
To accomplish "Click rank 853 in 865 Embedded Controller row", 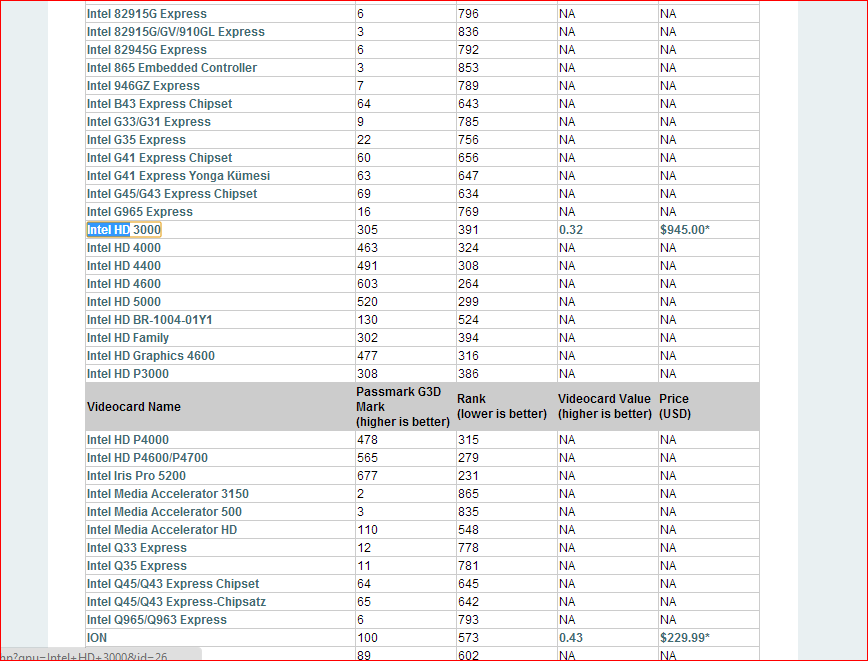I will coord(468,68).
